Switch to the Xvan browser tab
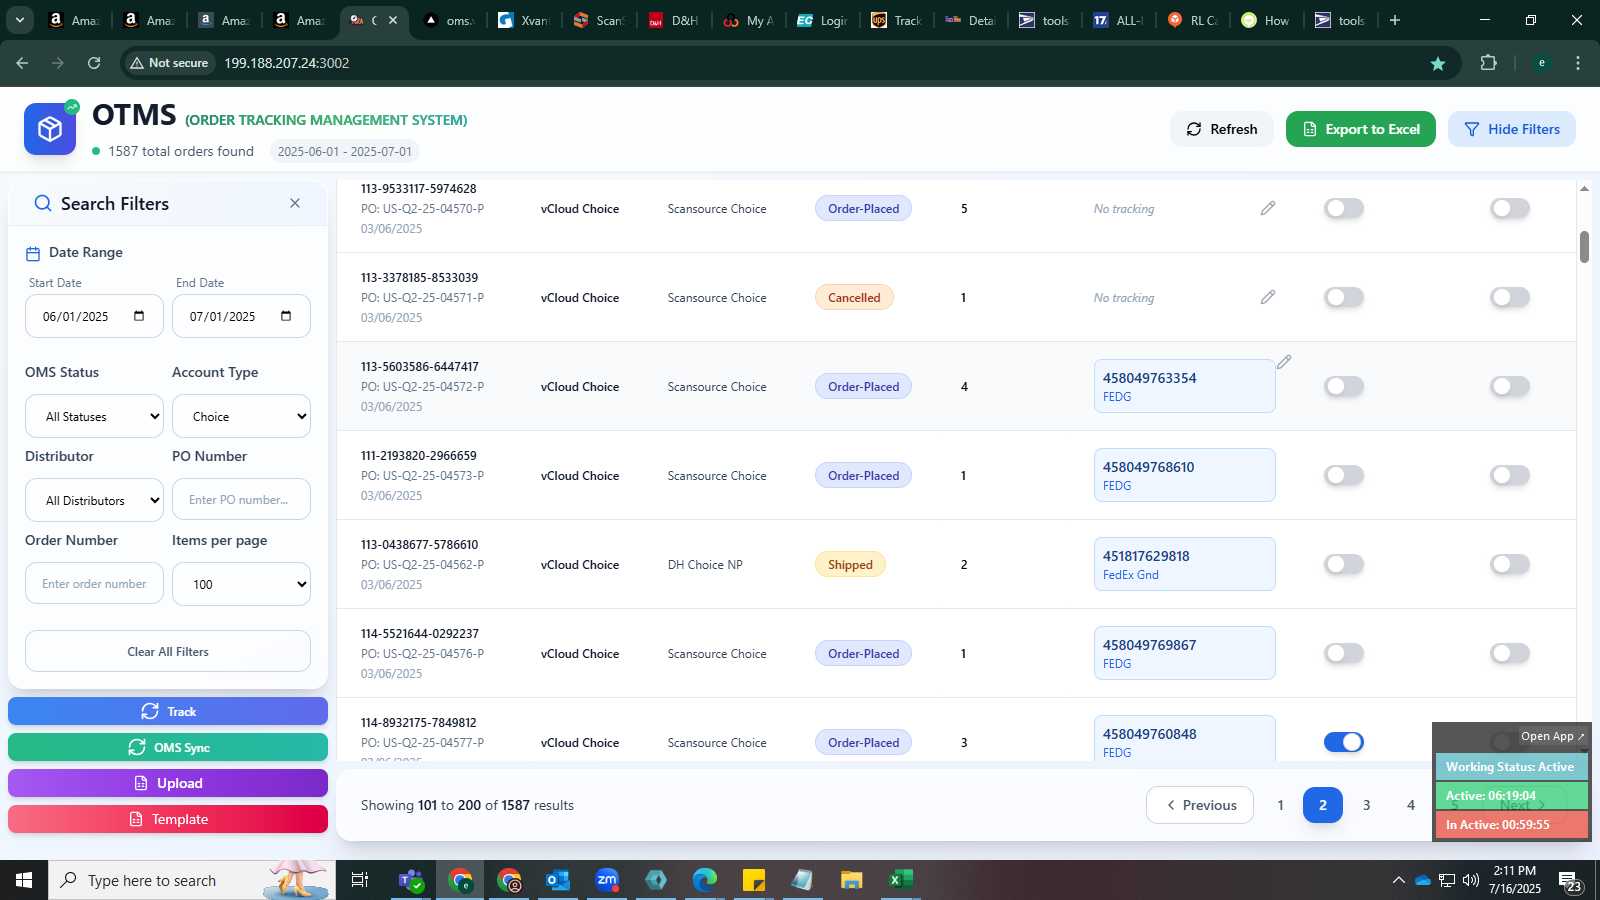 524,20
